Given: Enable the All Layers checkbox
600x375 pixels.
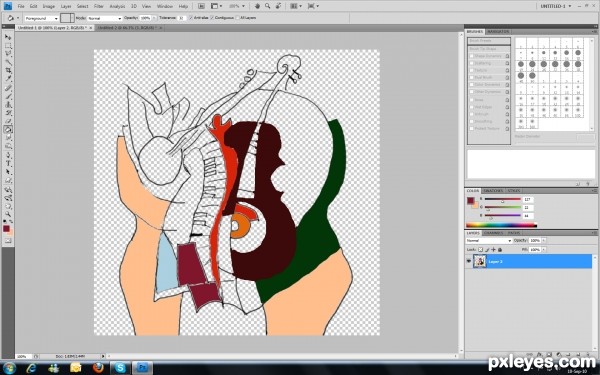Looking at the screenshot, I should tap(238, 18).
